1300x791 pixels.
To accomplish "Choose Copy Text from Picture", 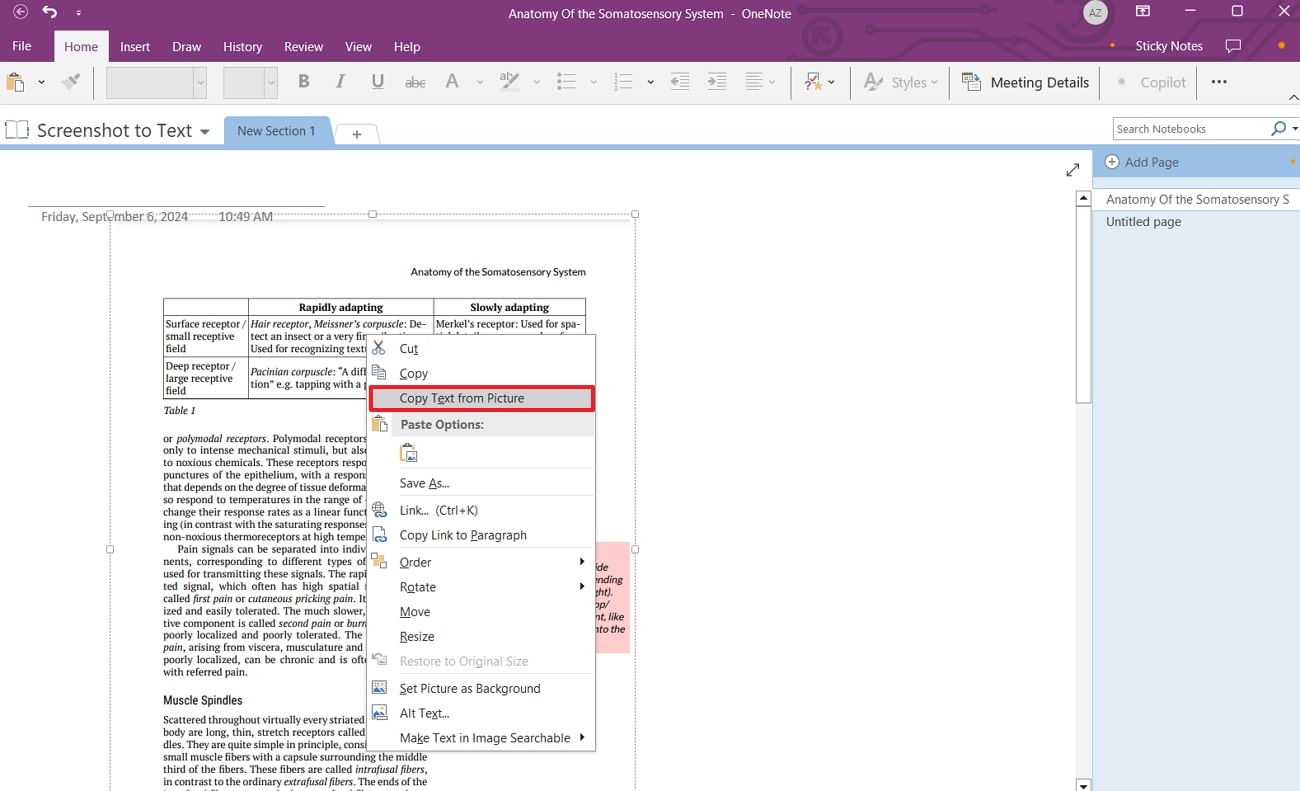I will point(481,398).
